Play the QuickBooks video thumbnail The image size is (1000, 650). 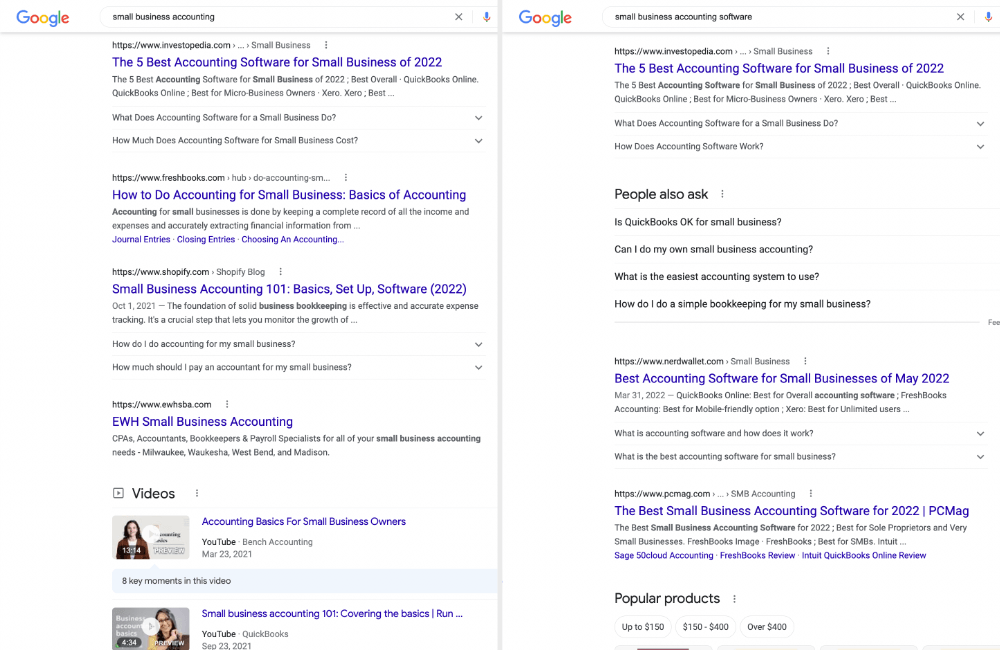point(151,628)
